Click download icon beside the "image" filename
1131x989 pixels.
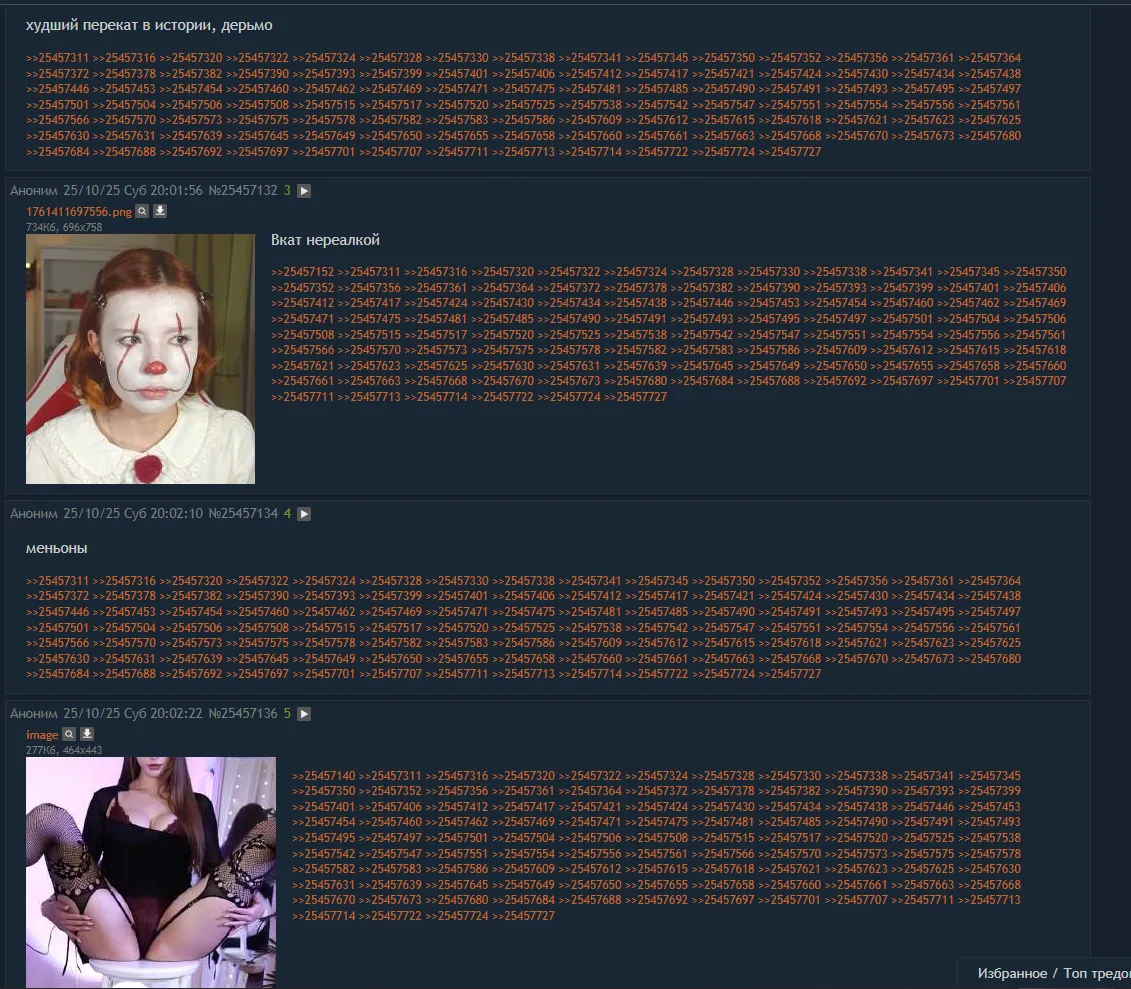tap(87, 734)
